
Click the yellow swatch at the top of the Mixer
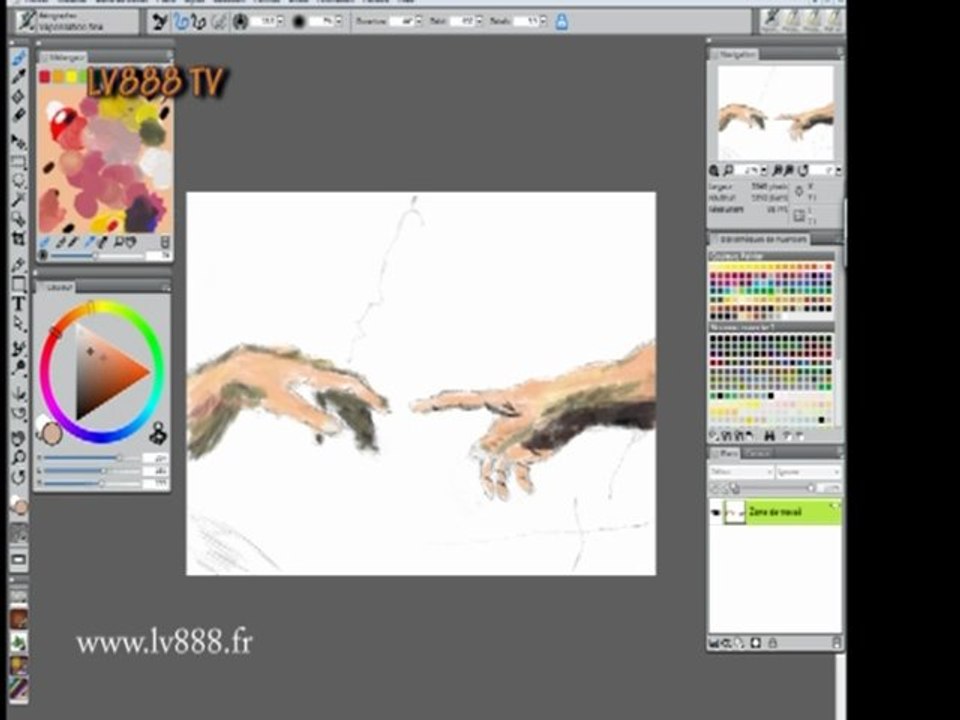71,77
